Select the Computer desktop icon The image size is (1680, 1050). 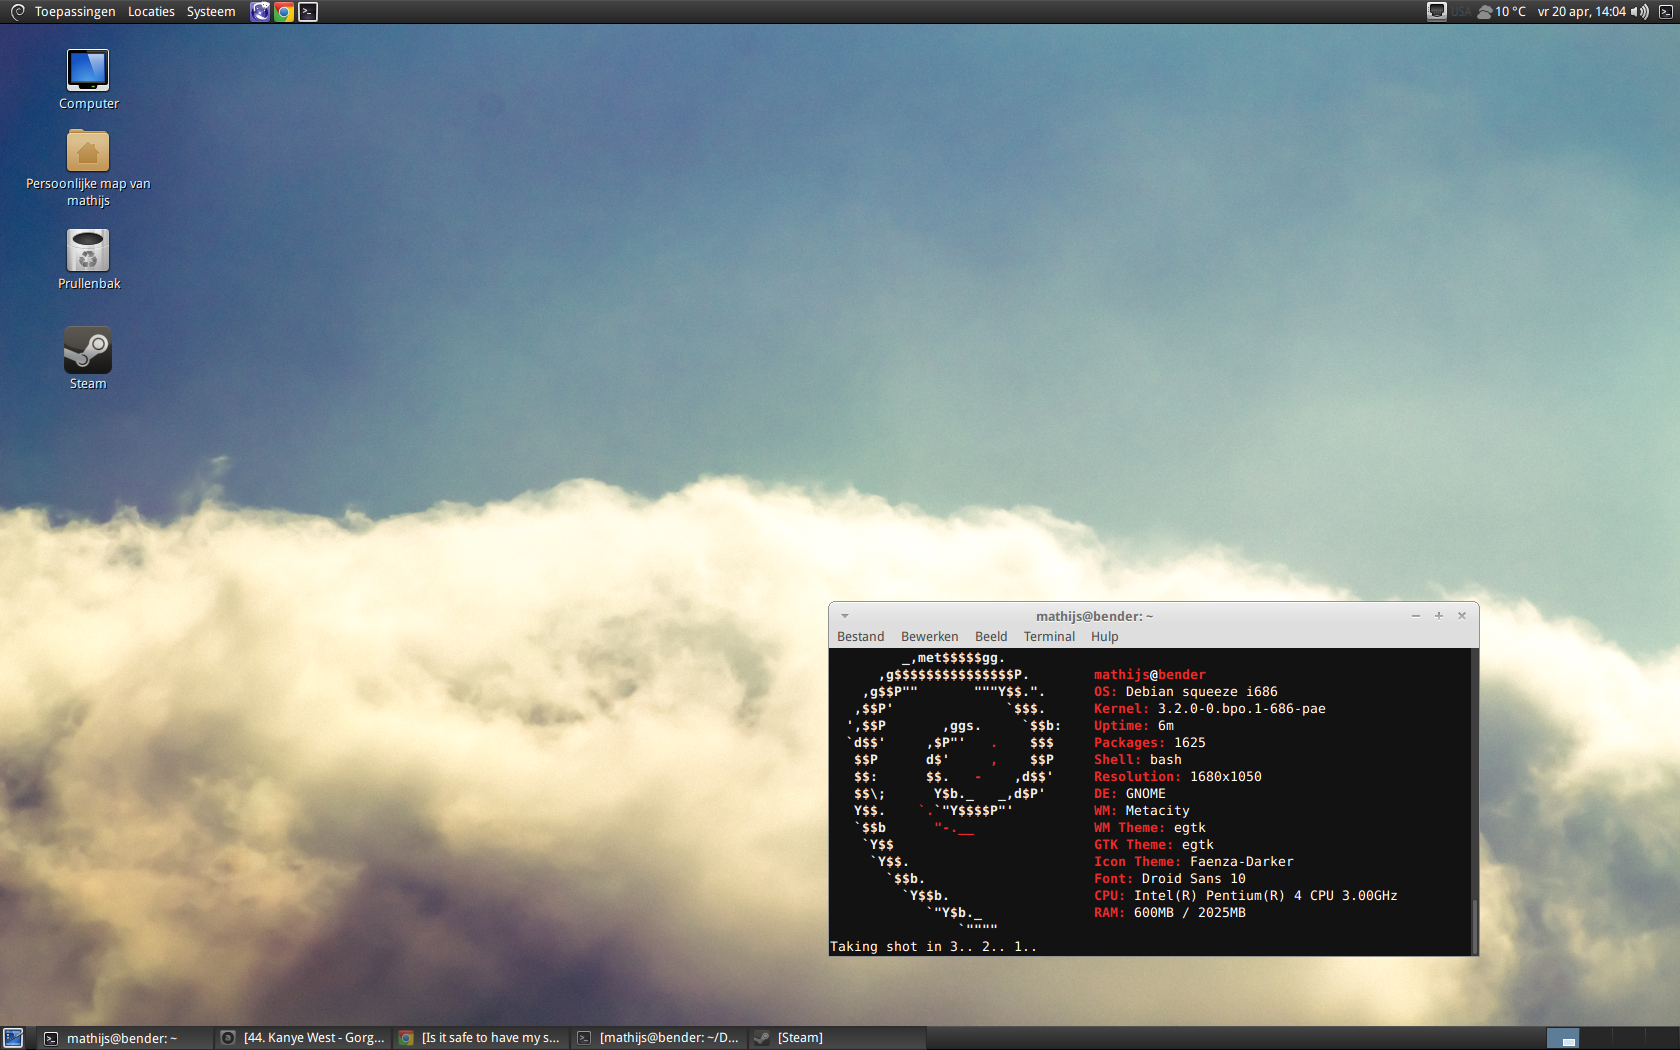[x=88, y=70]
